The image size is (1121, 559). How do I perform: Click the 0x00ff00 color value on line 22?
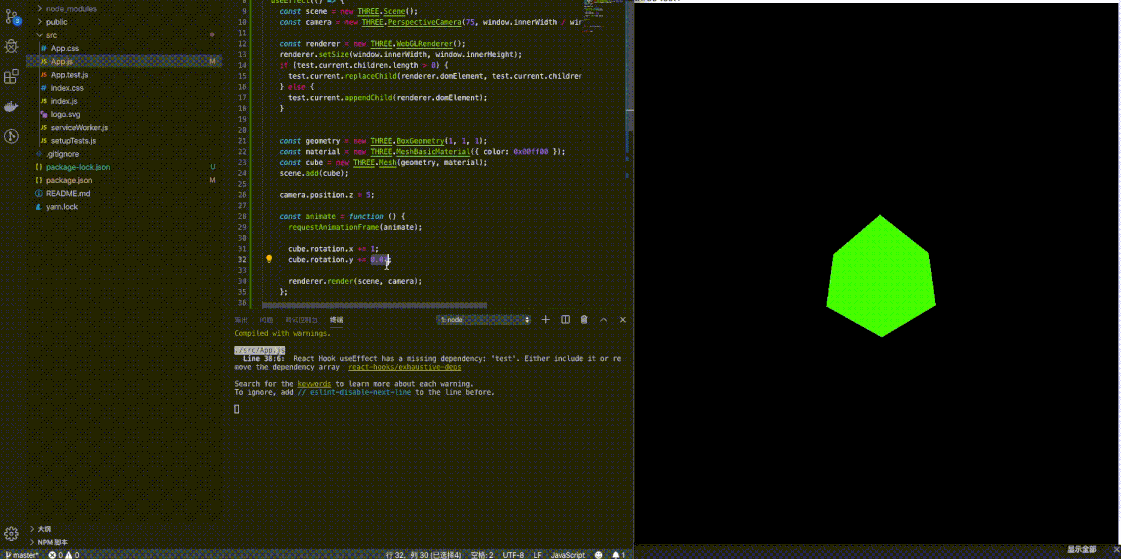pyautogui.click(x=530, y=152)
